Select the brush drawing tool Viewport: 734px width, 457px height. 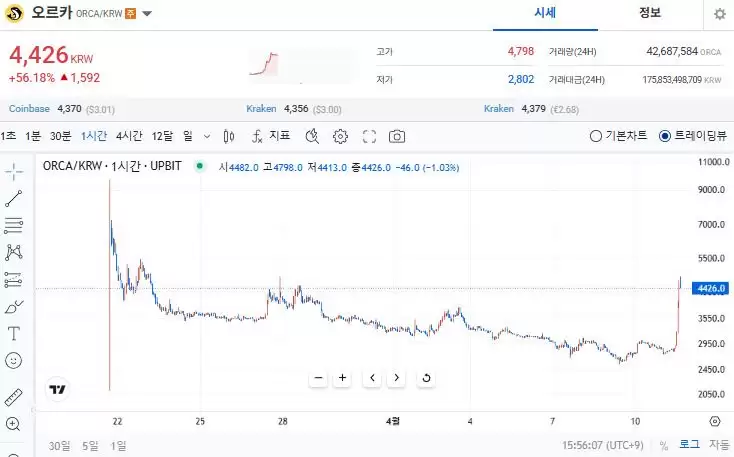click(14, 307)
